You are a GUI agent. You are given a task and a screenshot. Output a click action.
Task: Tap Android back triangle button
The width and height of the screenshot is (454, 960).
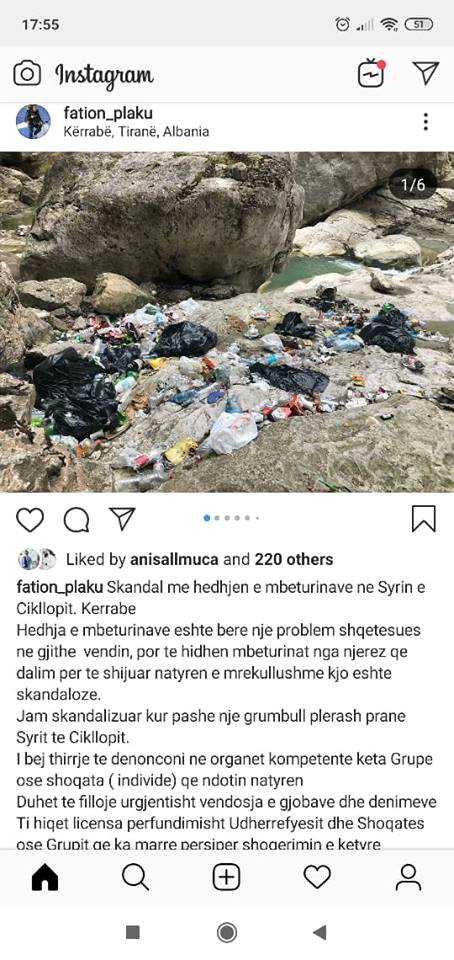coord(319,932)
